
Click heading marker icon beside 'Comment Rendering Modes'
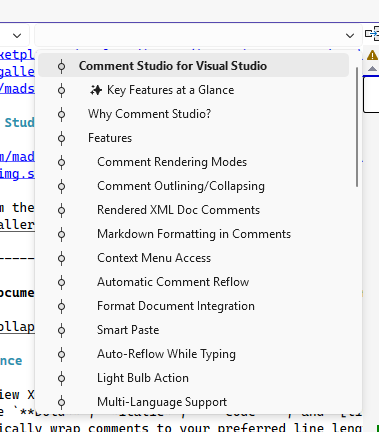coord(61,162)
